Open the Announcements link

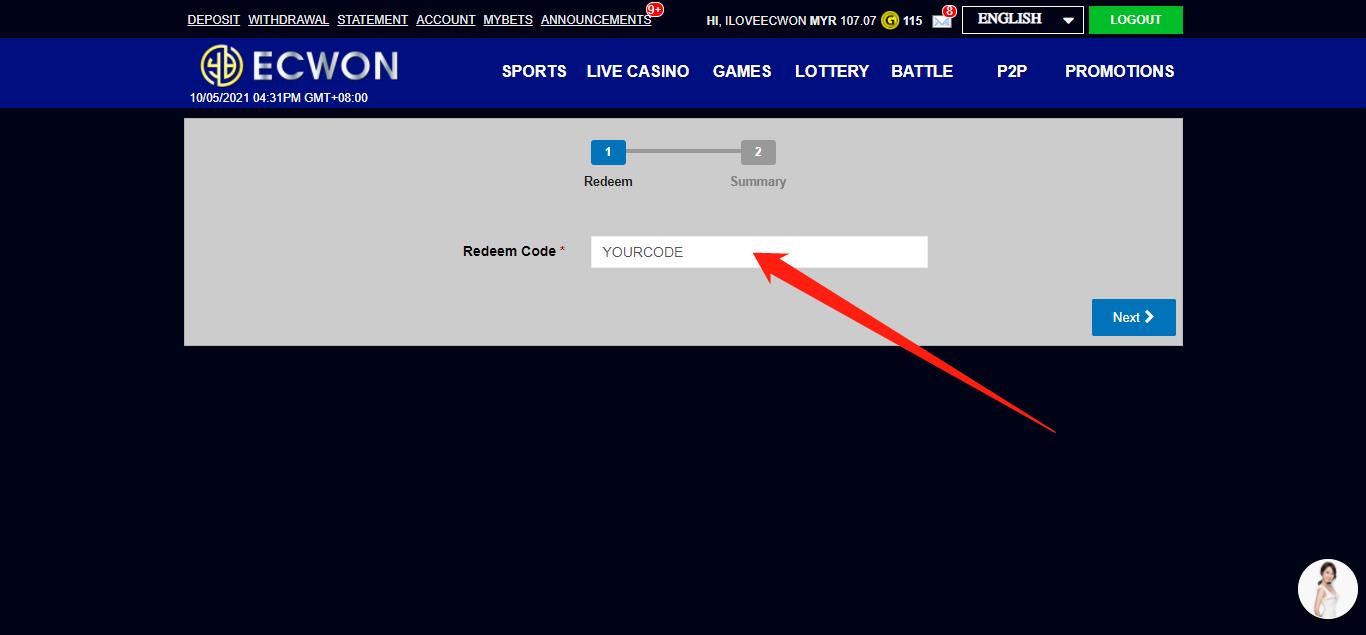595,20
